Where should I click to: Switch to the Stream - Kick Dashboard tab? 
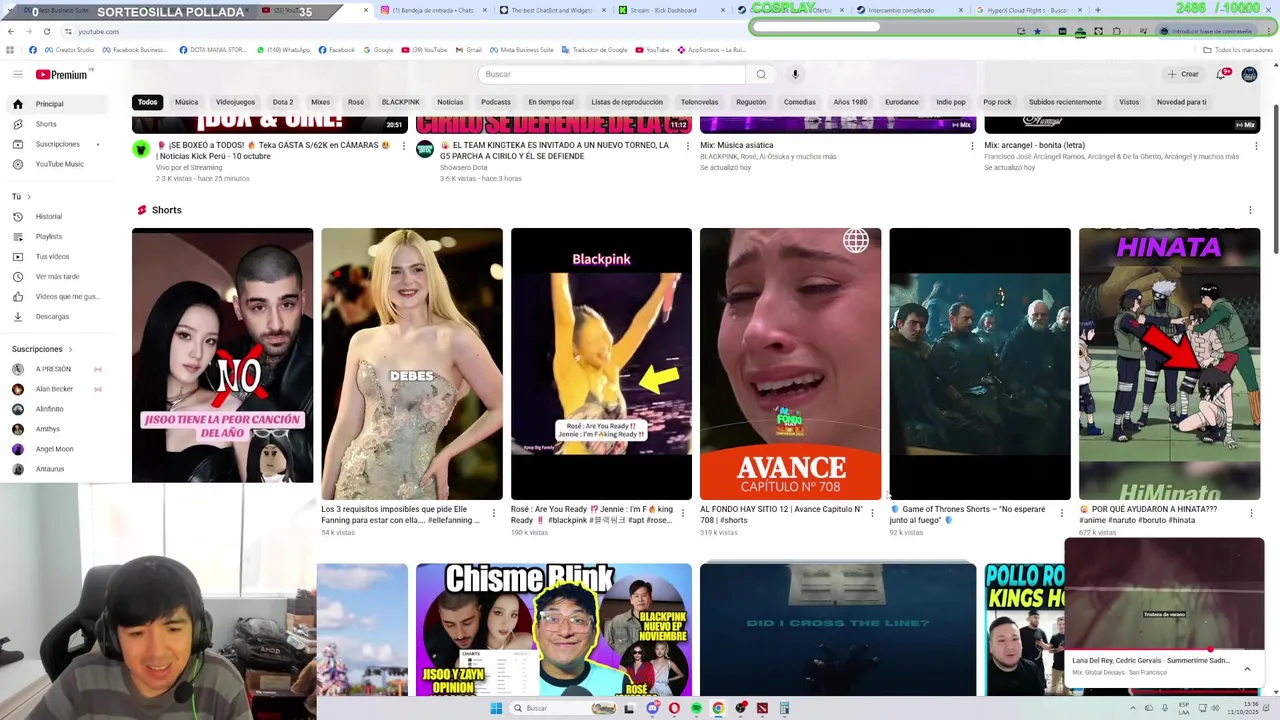tap(664, 10)
